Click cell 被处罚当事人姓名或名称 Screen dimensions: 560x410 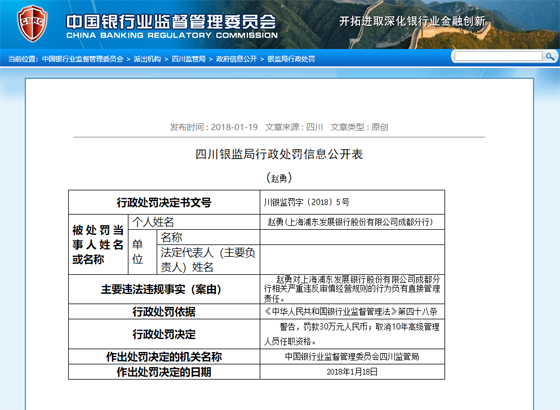point(98,245)
